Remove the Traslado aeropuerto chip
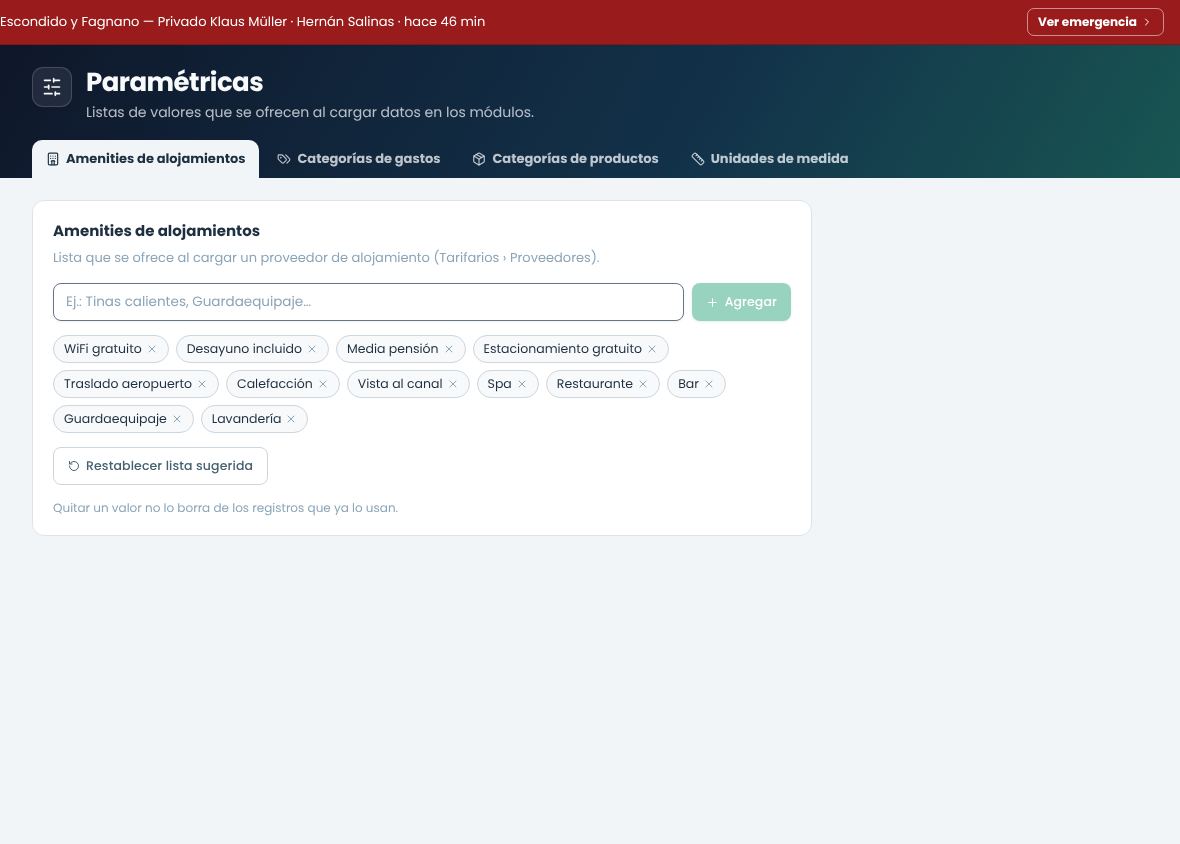Viewport: 1180px width, 844px height. tap(202, 384)
